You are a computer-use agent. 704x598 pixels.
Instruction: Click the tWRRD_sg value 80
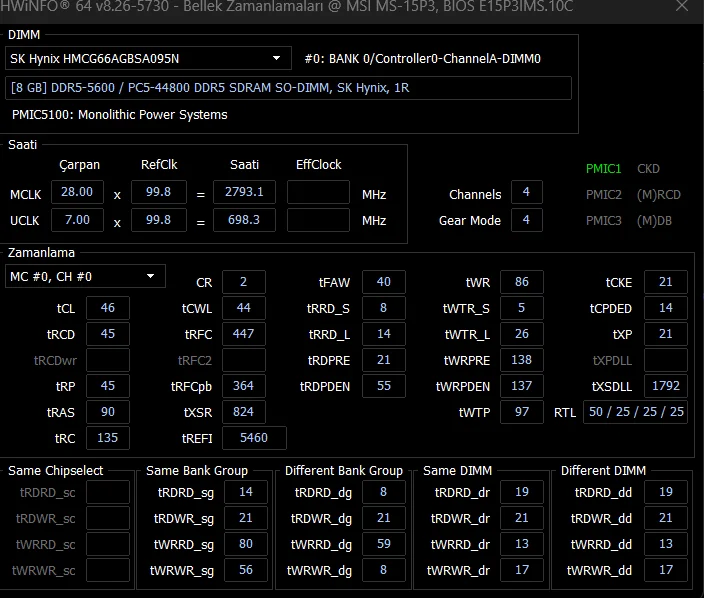point(245,545)
